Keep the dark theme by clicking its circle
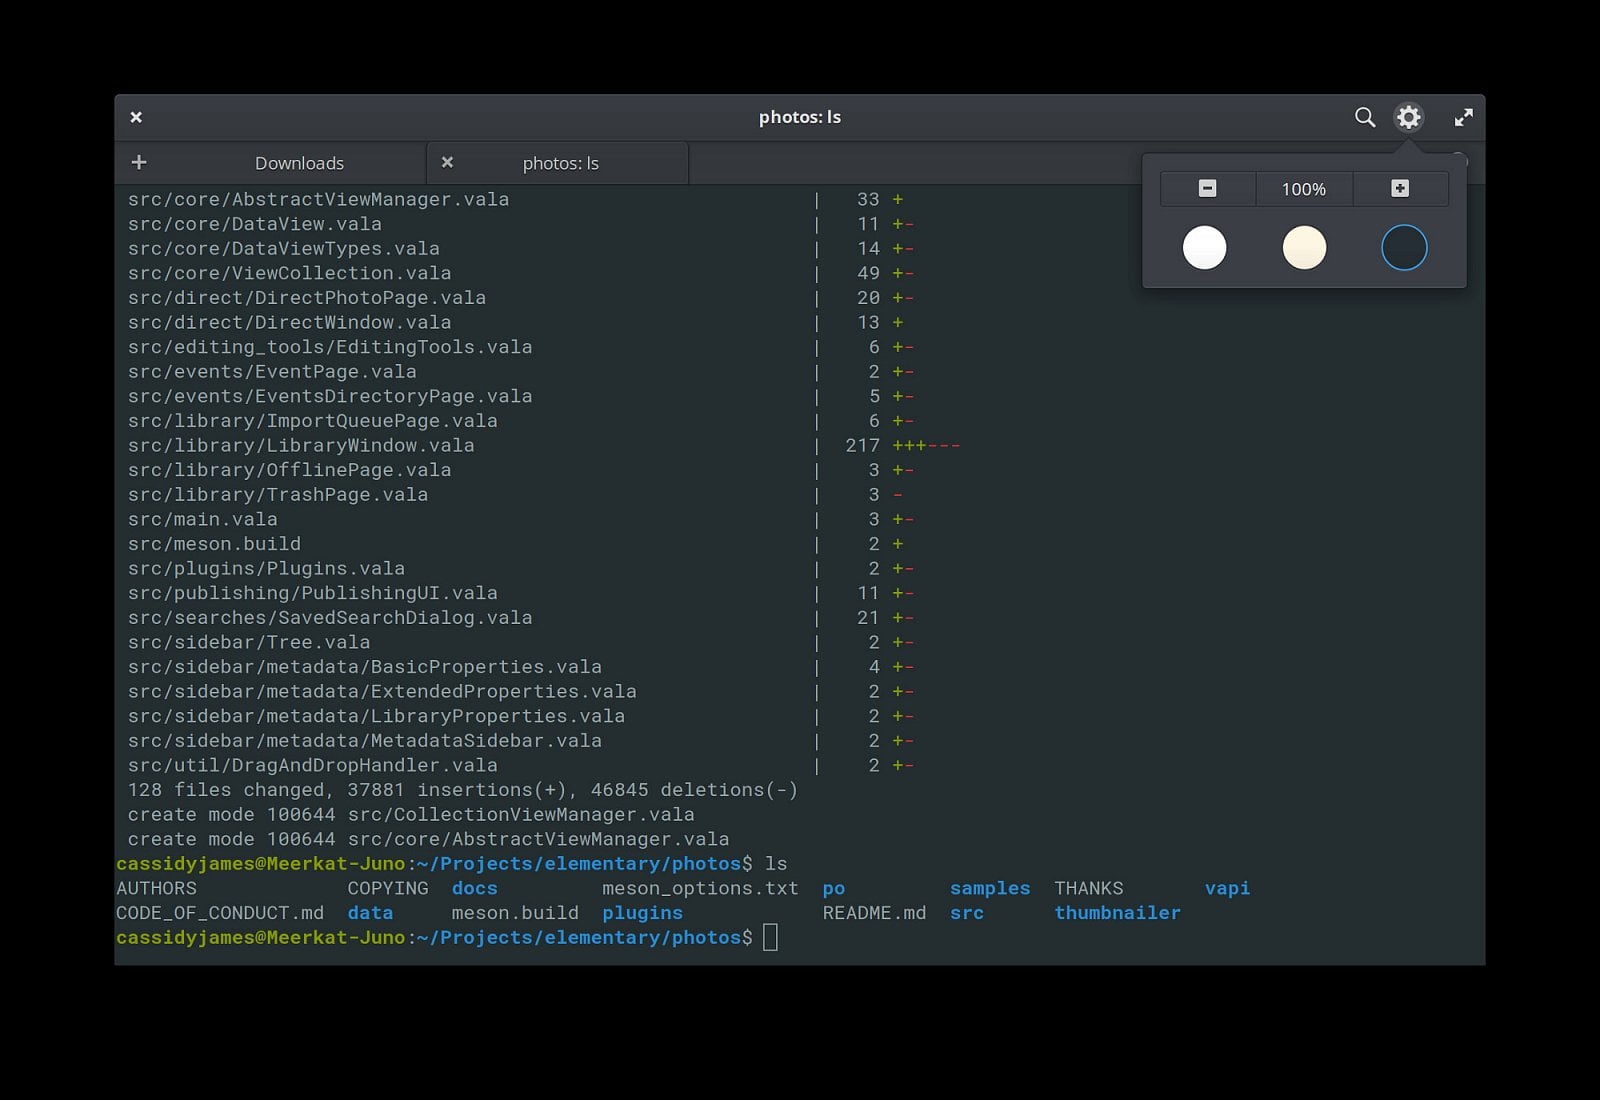The width and height of the screenshot is (1600, 1100). (x=1403, y=247)
